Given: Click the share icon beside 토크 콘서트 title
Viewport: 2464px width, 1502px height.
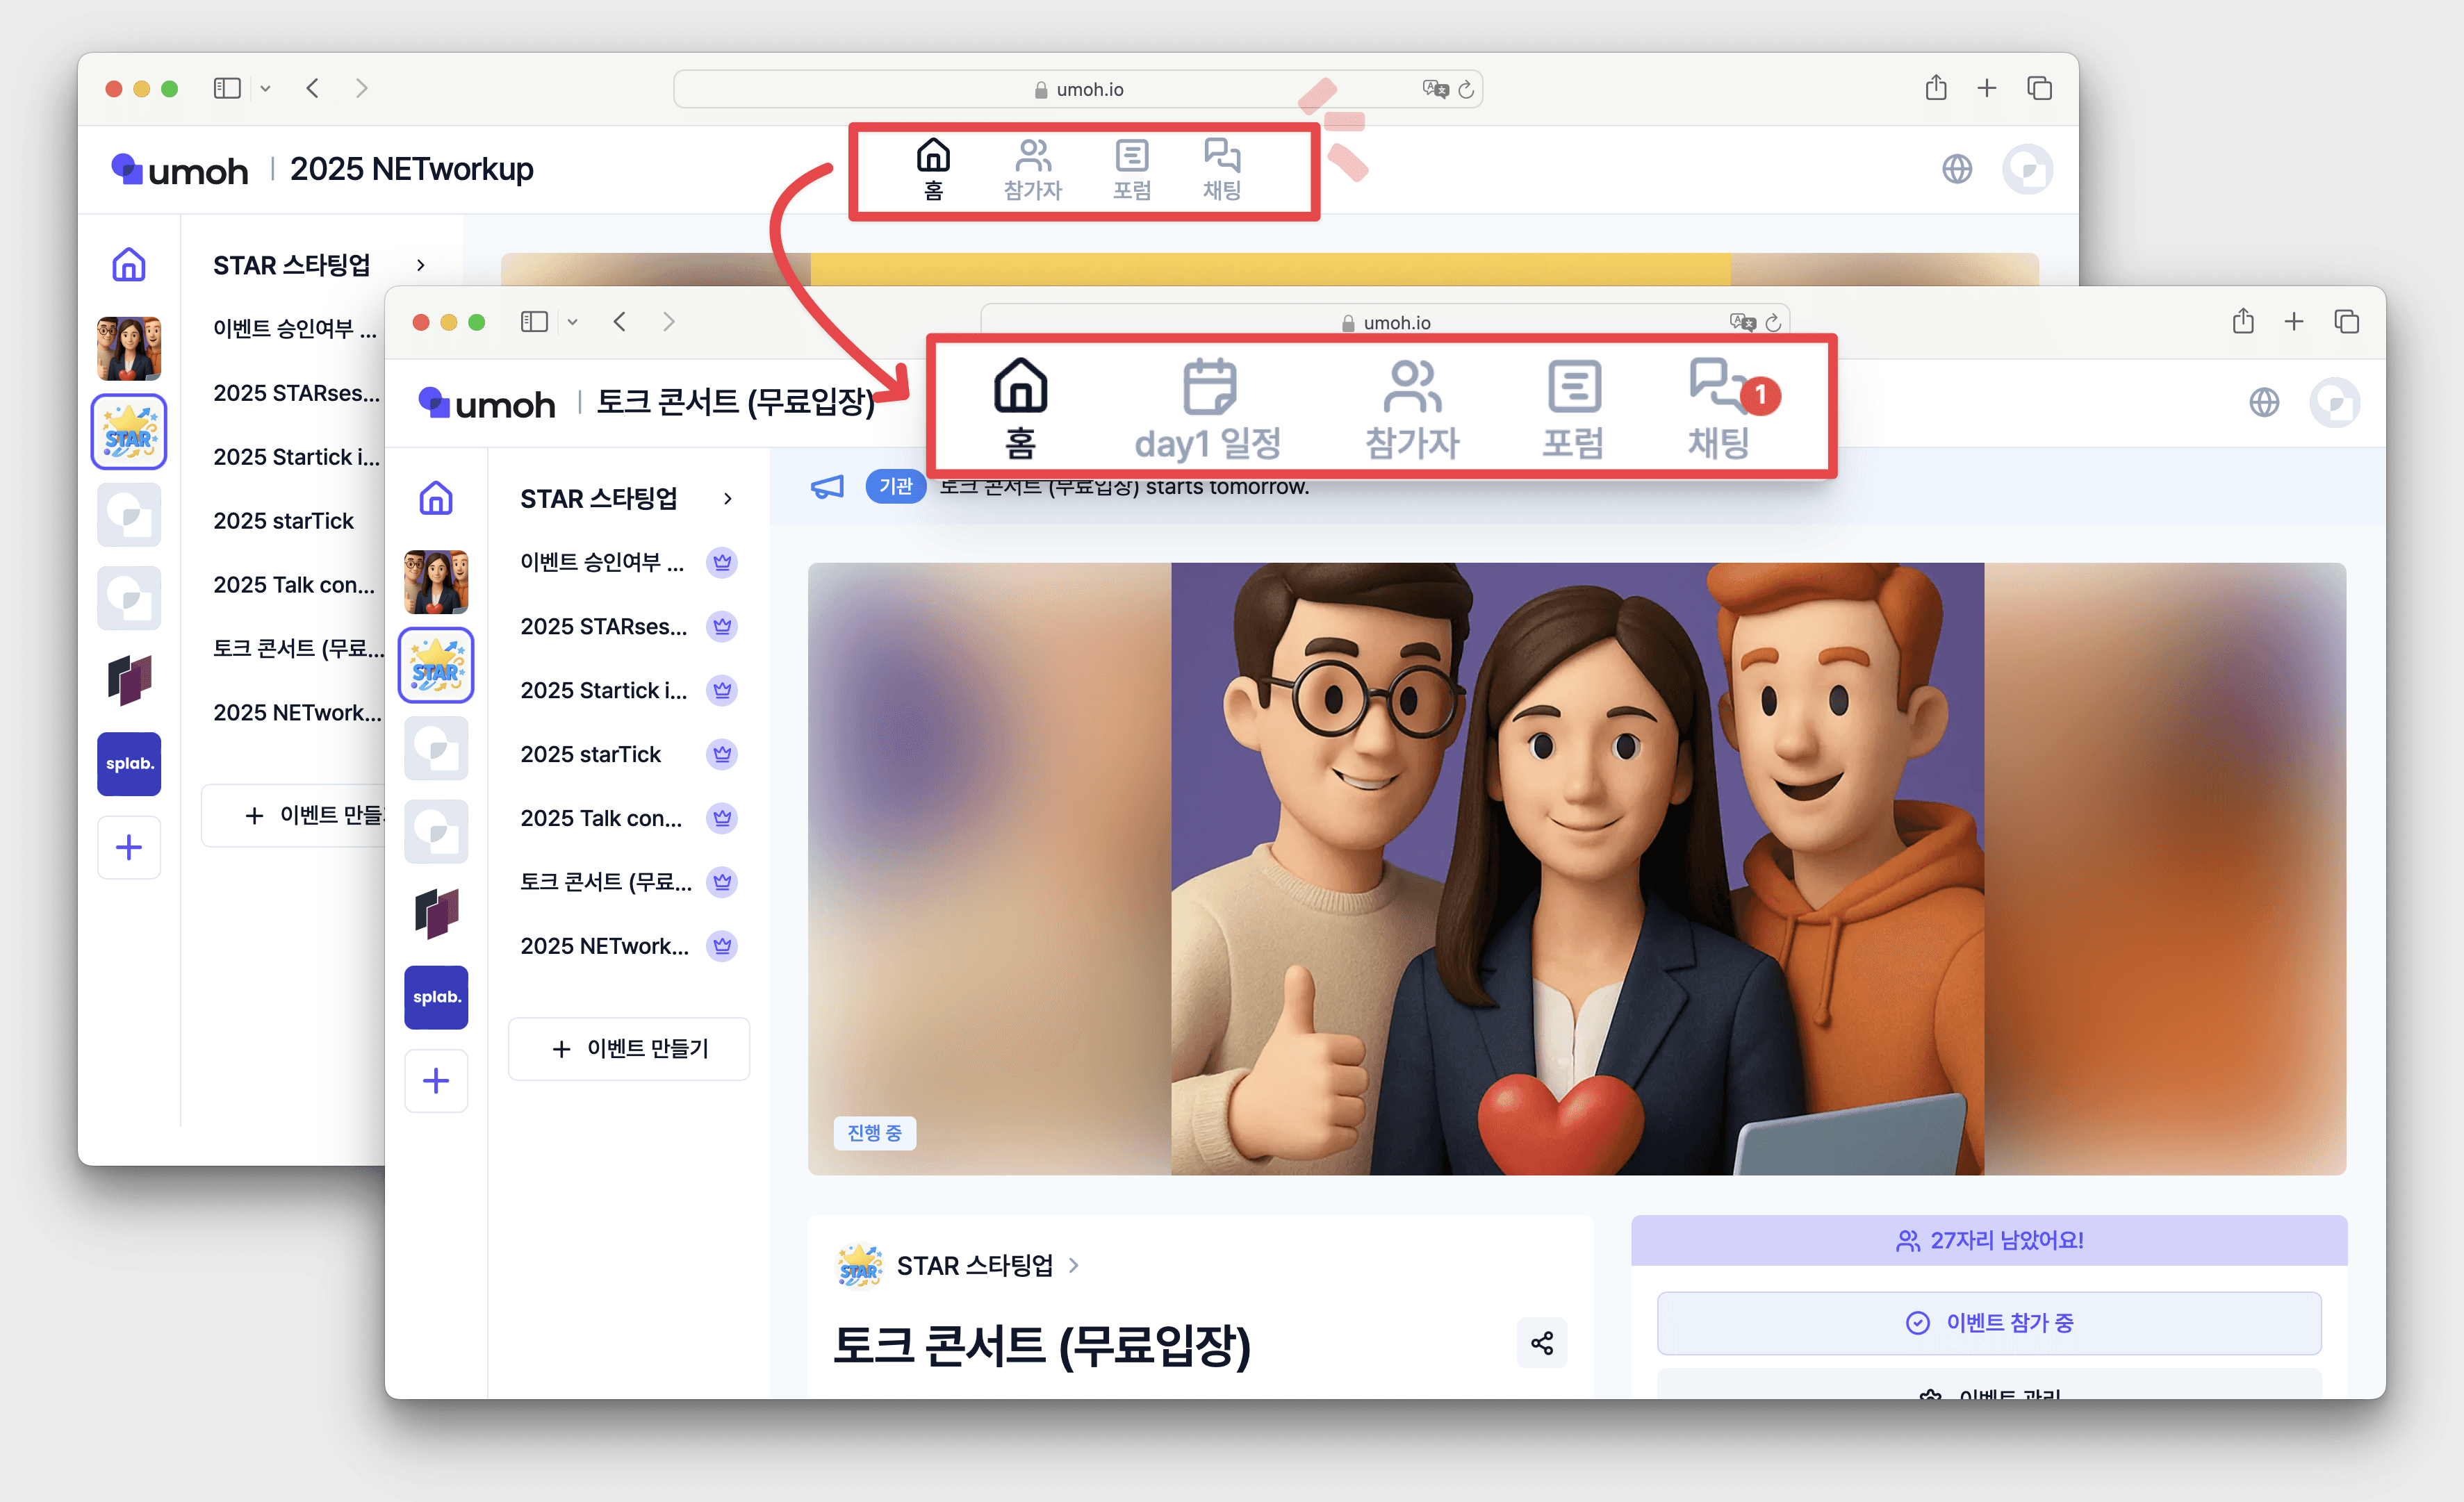Looking at the screenshot, I should [x=1541, y=1343].
